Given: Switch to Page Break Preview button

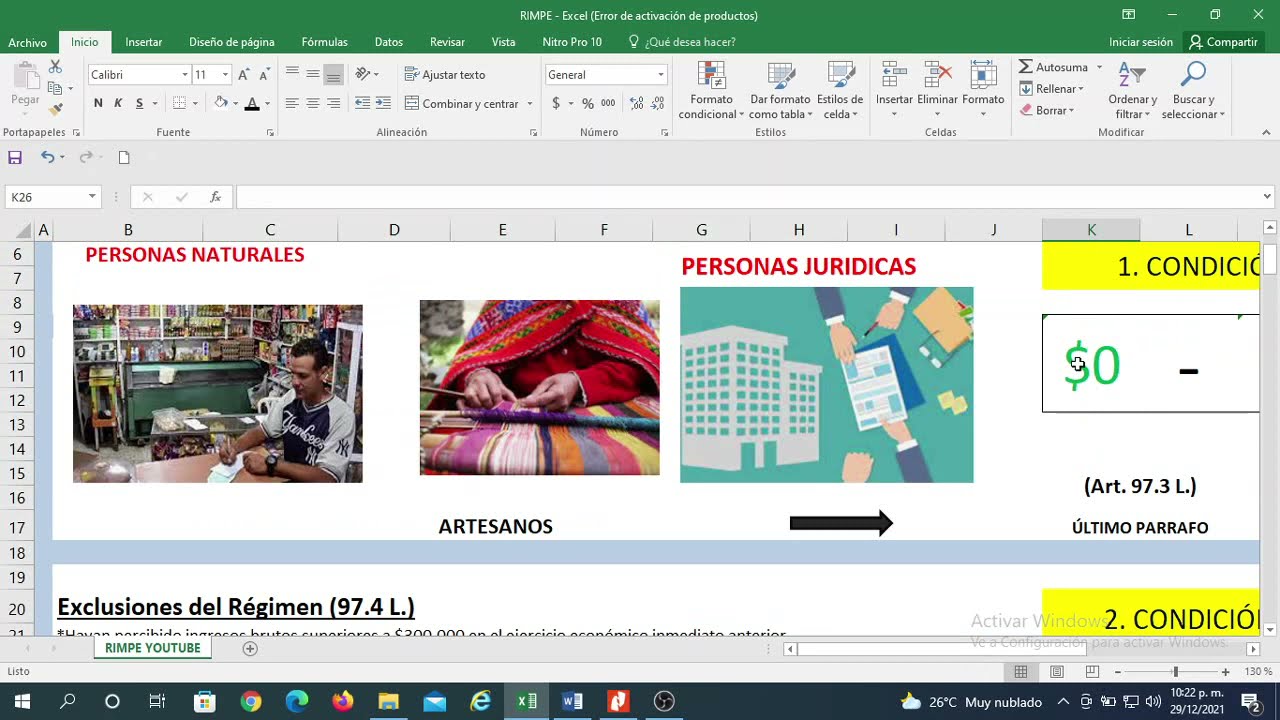Looking at the screenshot, I should [x=1092, y=671].
